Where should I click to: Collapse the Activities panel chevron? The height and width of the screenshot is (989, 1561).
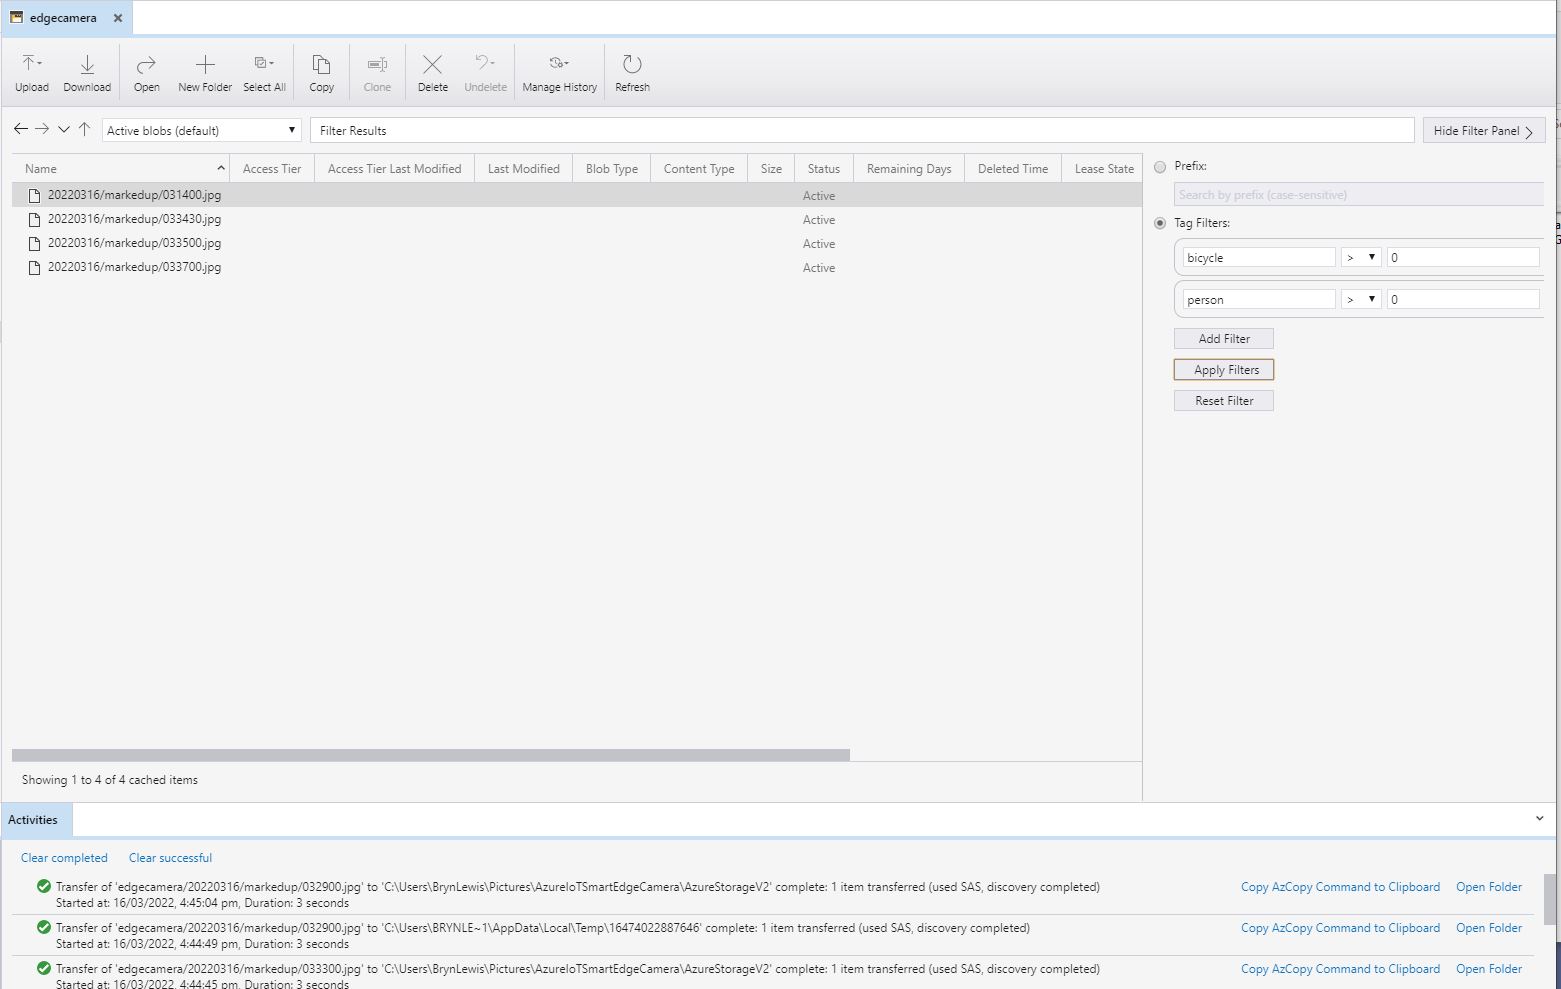[x=1539, y=819]
